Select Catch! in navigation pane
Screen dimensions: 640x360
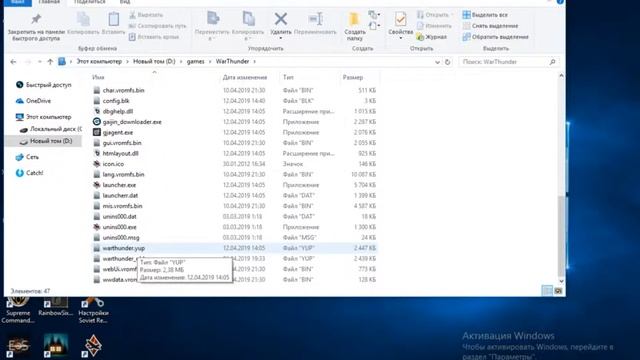29,173
